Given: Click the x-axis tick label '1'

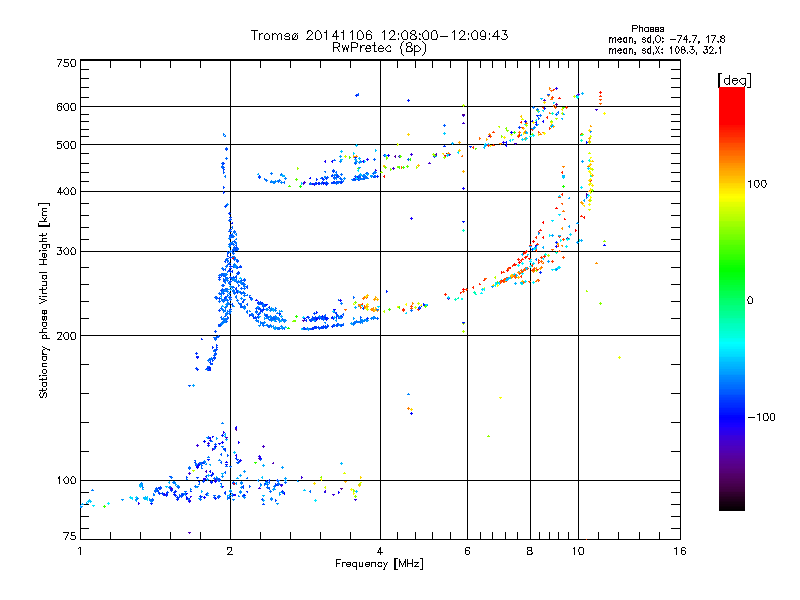Looking at the screenshot, I should (x=80, y=551).
